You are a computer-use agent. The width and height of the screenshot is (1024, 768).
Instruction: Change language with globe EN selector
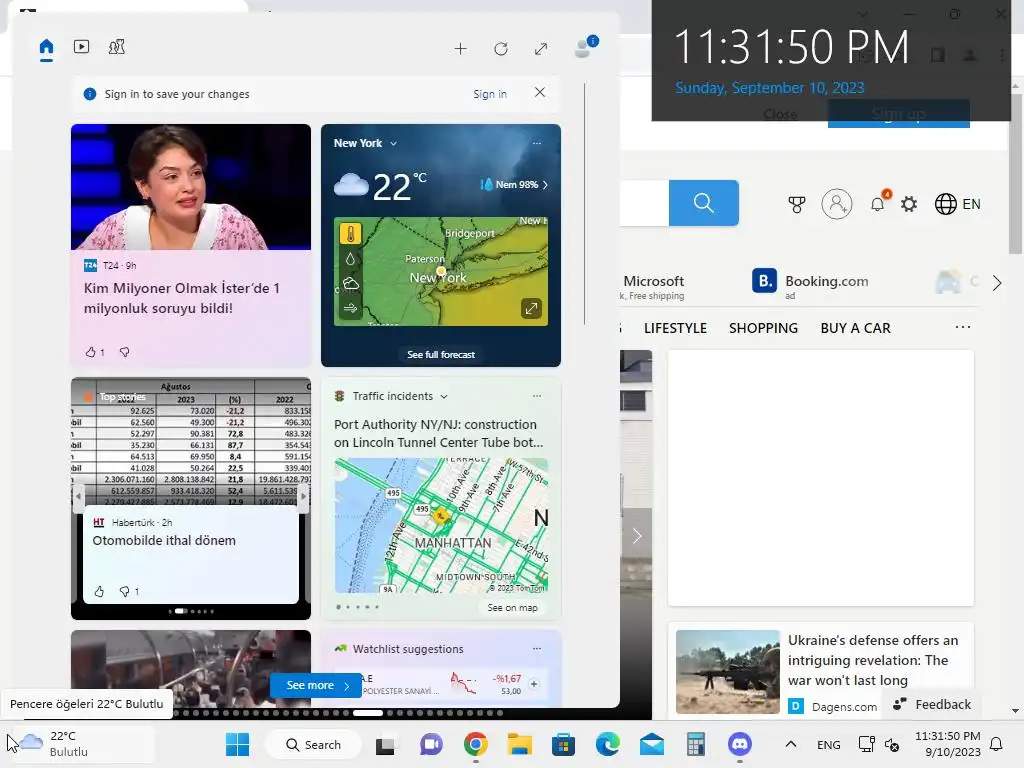957,204
